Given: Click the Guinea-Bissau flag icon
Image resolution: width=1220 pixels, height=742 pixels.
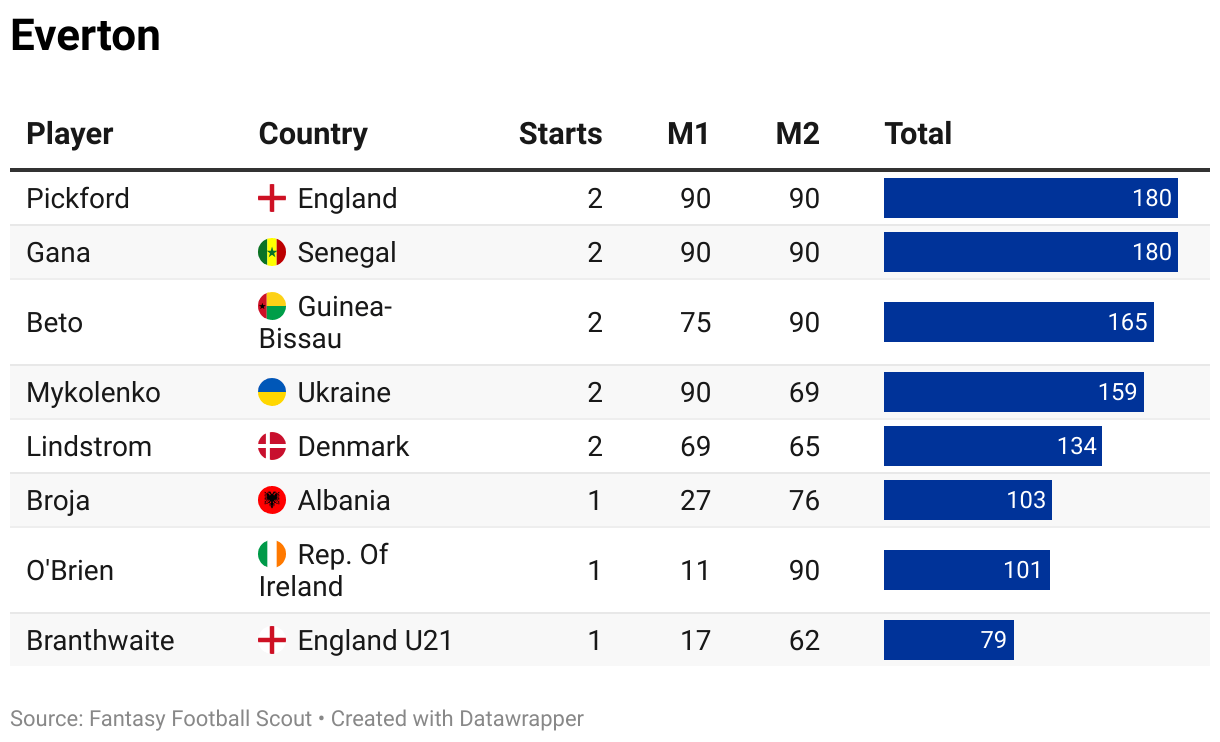Looking at the screenshot, I should 272,306.
